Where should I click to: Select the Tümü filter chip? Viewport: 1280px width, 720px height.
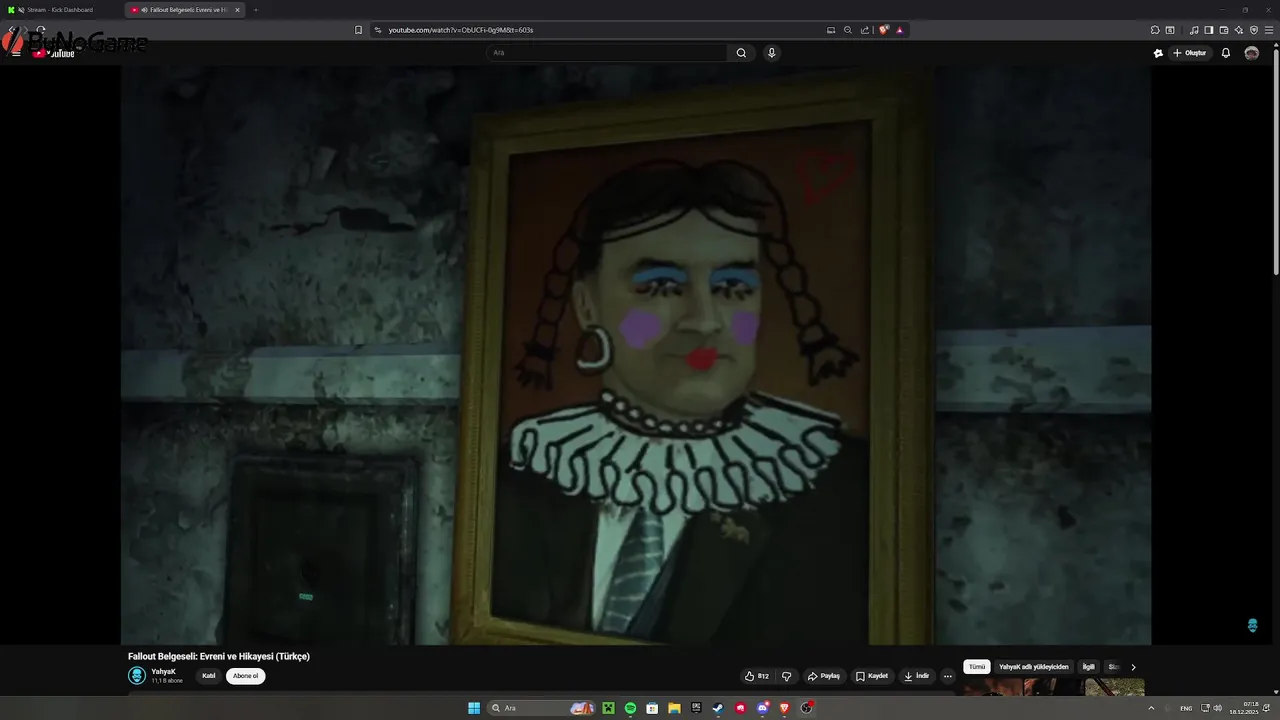point(977,667)
